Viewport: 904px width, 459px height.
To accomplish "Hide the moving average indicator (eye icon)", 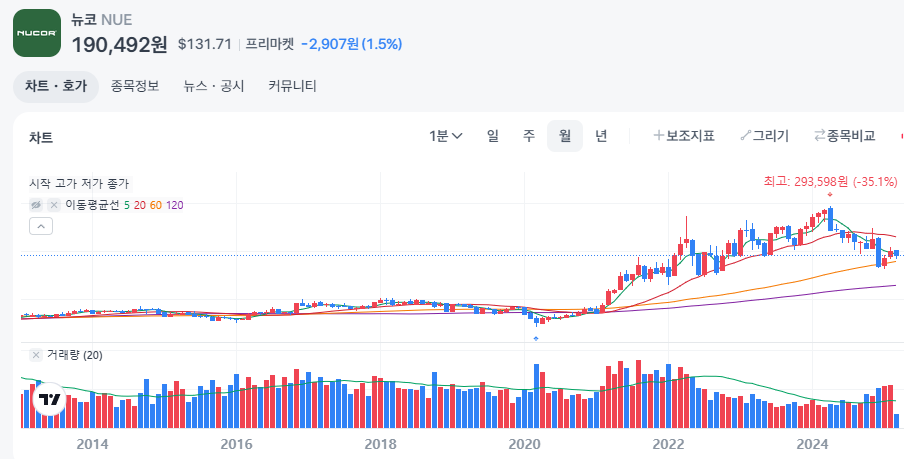I will click(36, 205).
